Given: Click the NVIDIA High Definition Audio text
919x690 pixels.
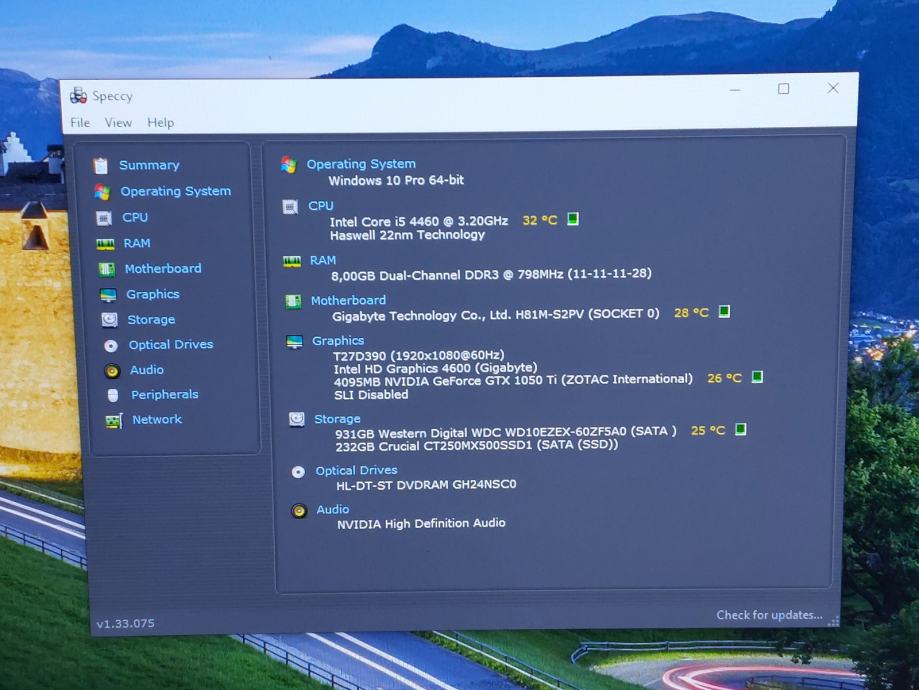Looking at the screenshot, I should 421,524.
